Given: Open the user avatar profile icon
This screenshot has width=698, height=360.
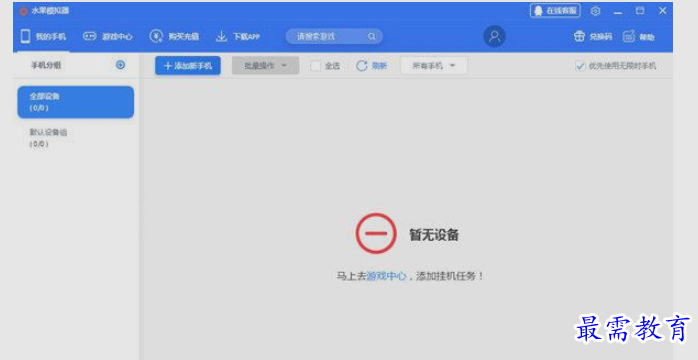Looking at the screenshot, I should (495, 36).
